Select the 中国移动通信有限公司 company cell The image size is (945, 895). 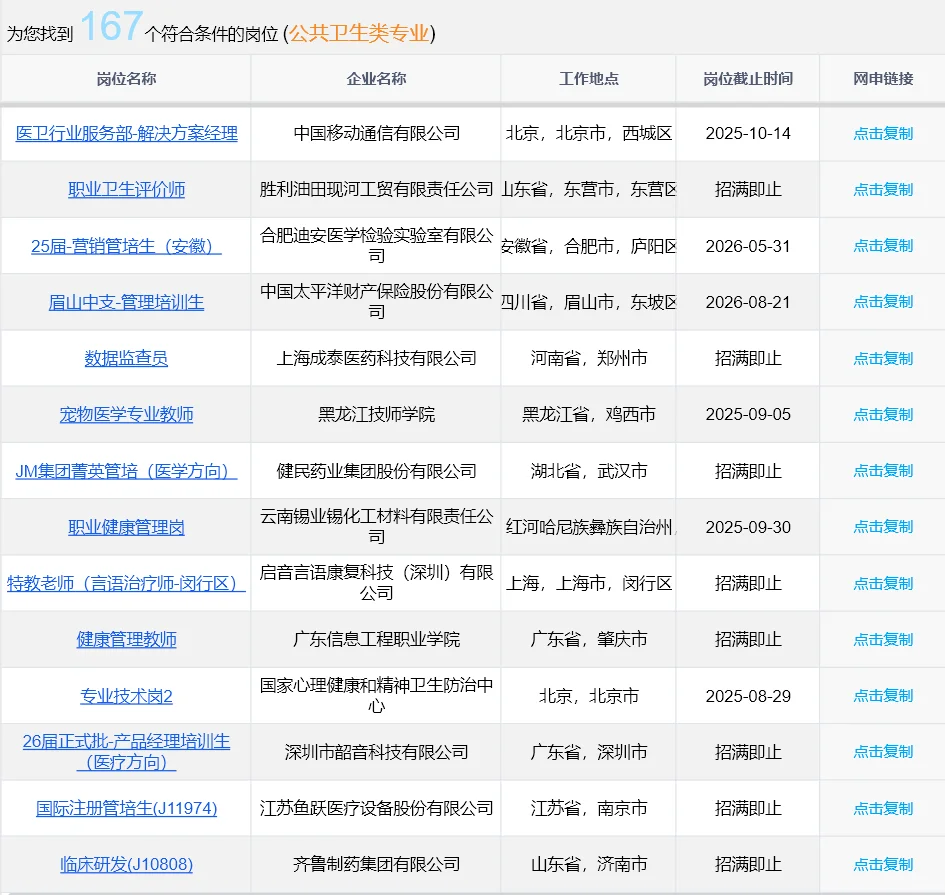[376, 133]
